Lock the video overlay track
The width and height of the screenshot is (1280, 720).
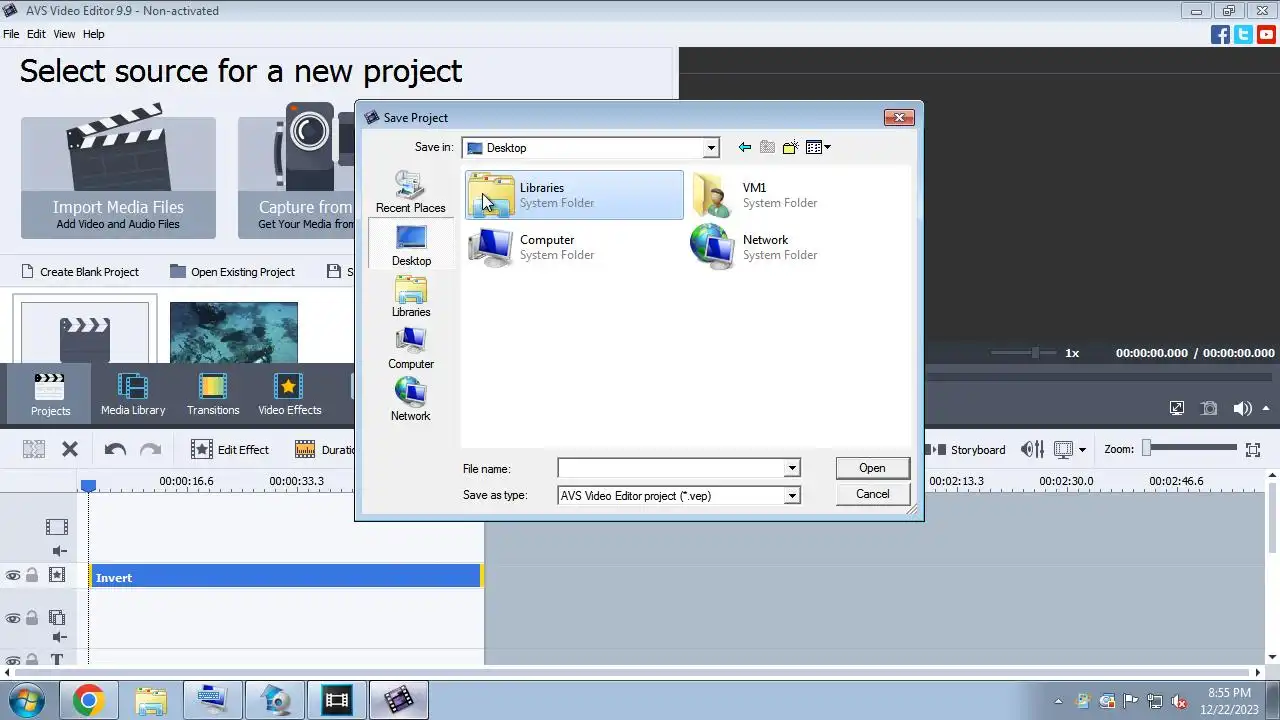[32, 618]
